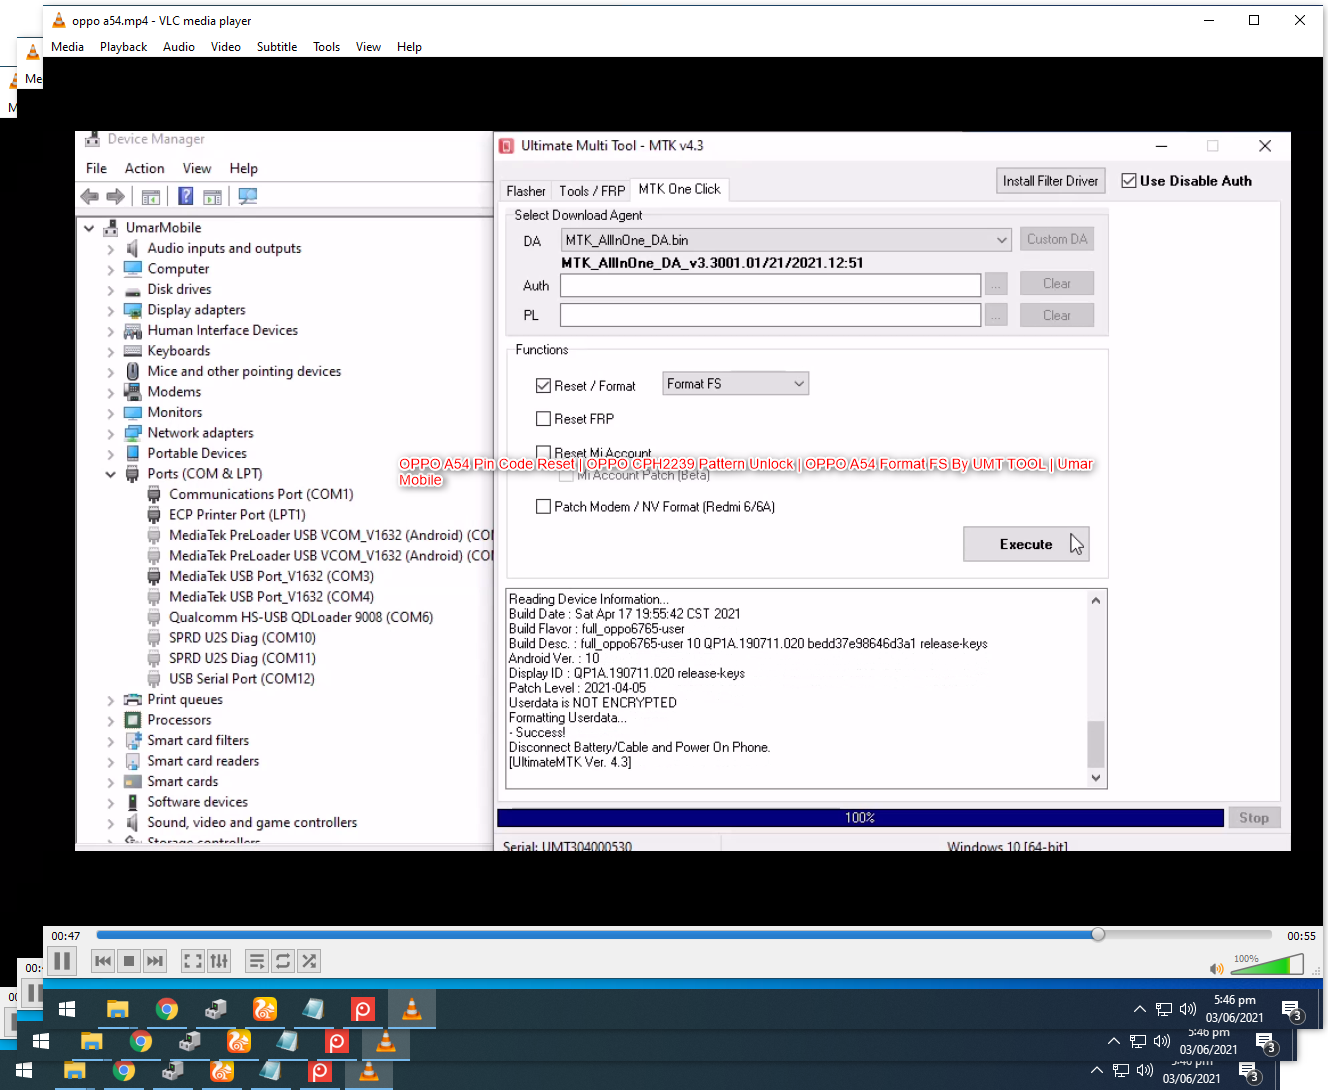This screenshot has width=1328, height=1090.
Task: Uncheck Reset / Format checkbox
Action: coord(543,386)
